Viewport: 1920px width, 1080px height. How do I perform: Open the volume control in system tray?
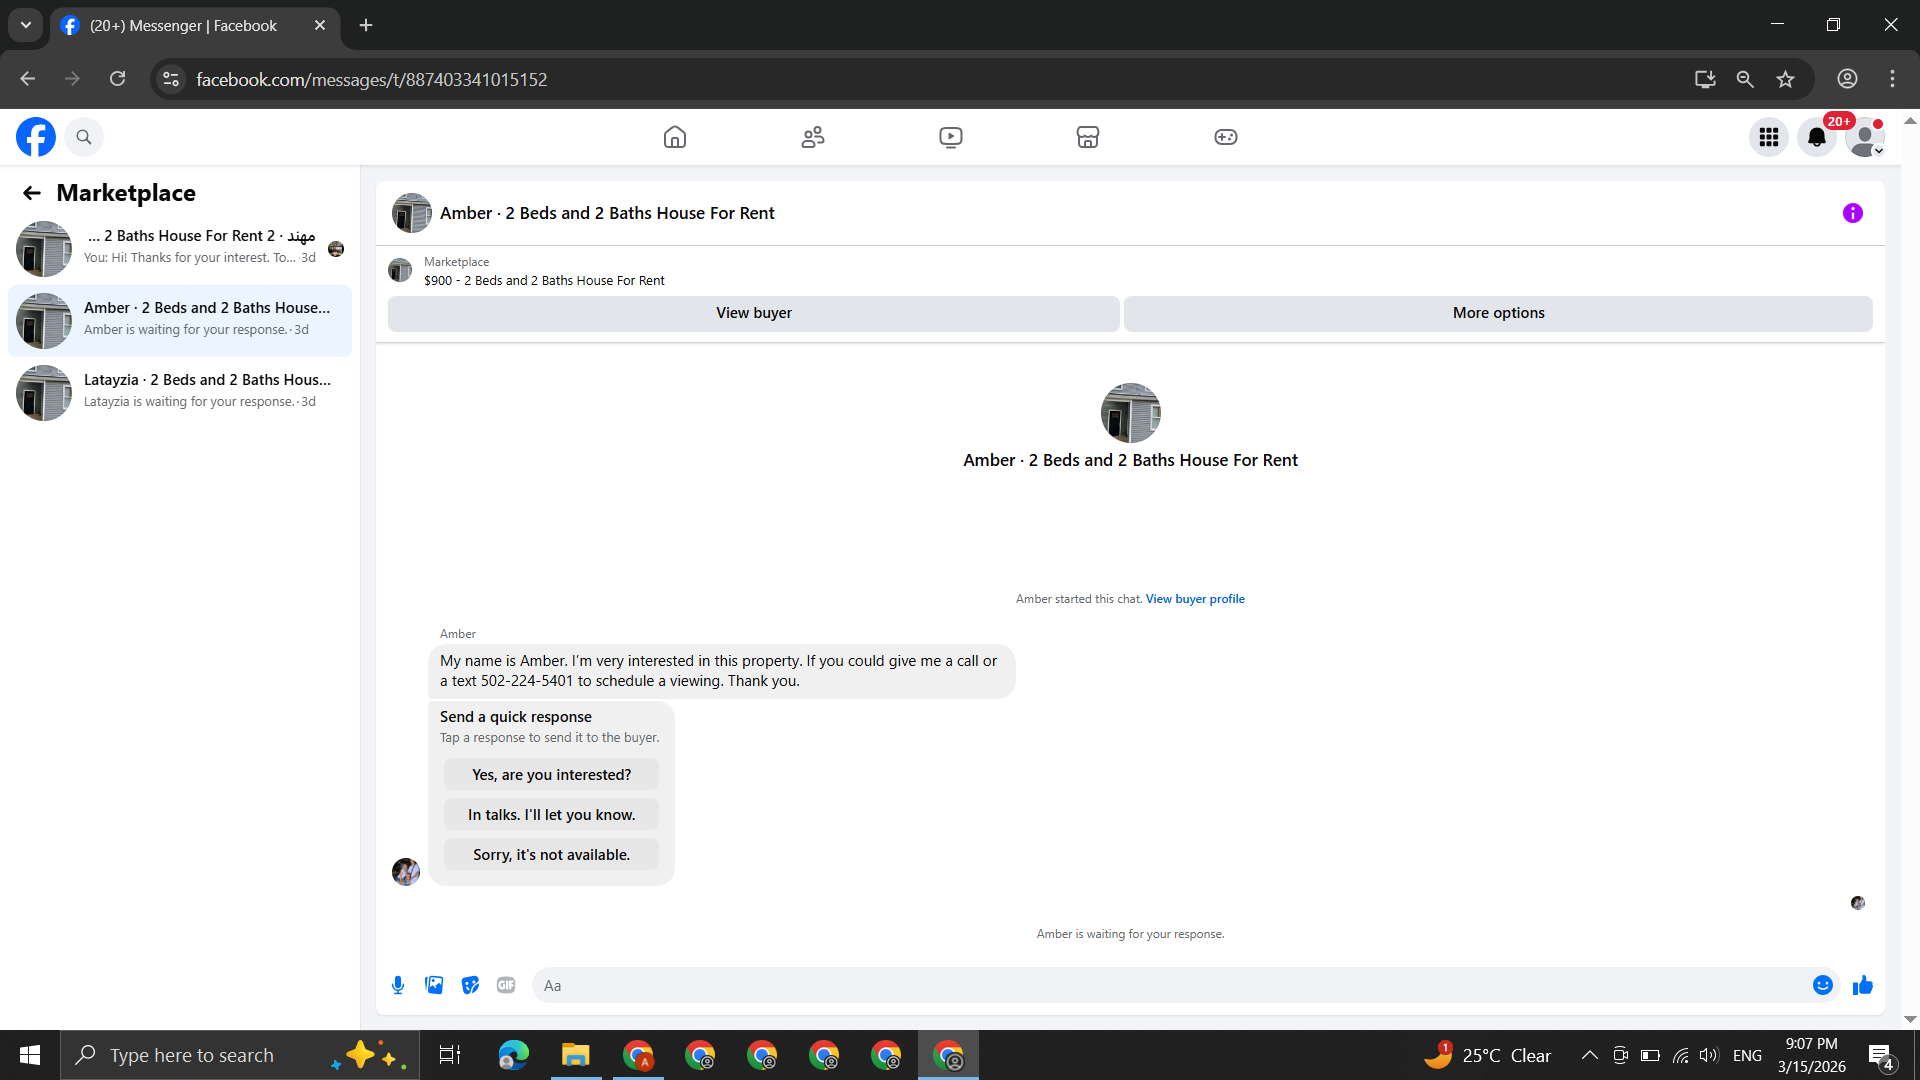[1709, 1055]
